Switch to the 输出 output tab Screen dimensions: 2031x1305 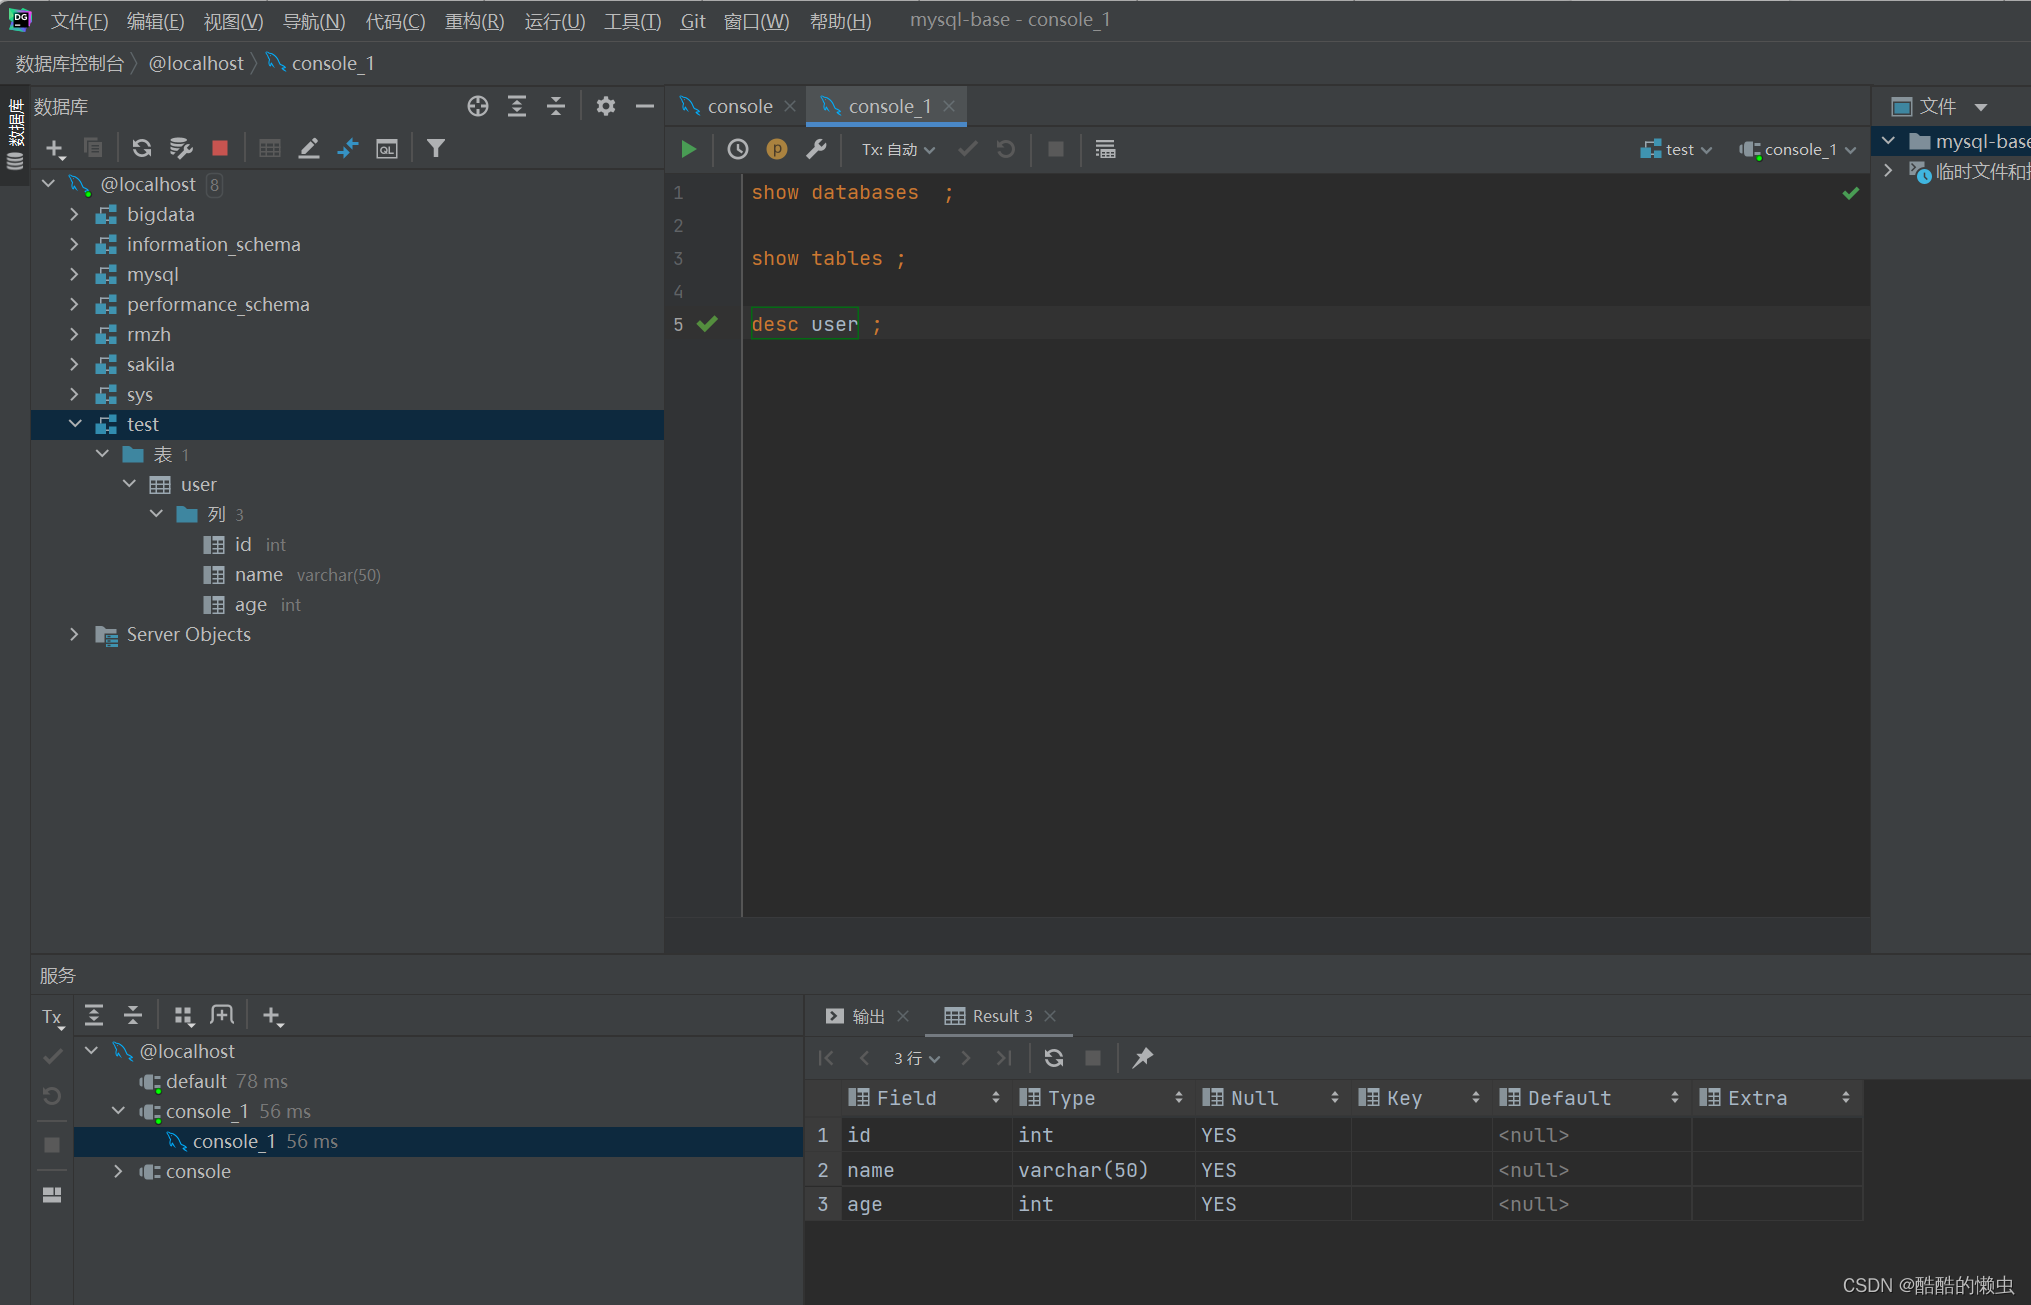867,1016
